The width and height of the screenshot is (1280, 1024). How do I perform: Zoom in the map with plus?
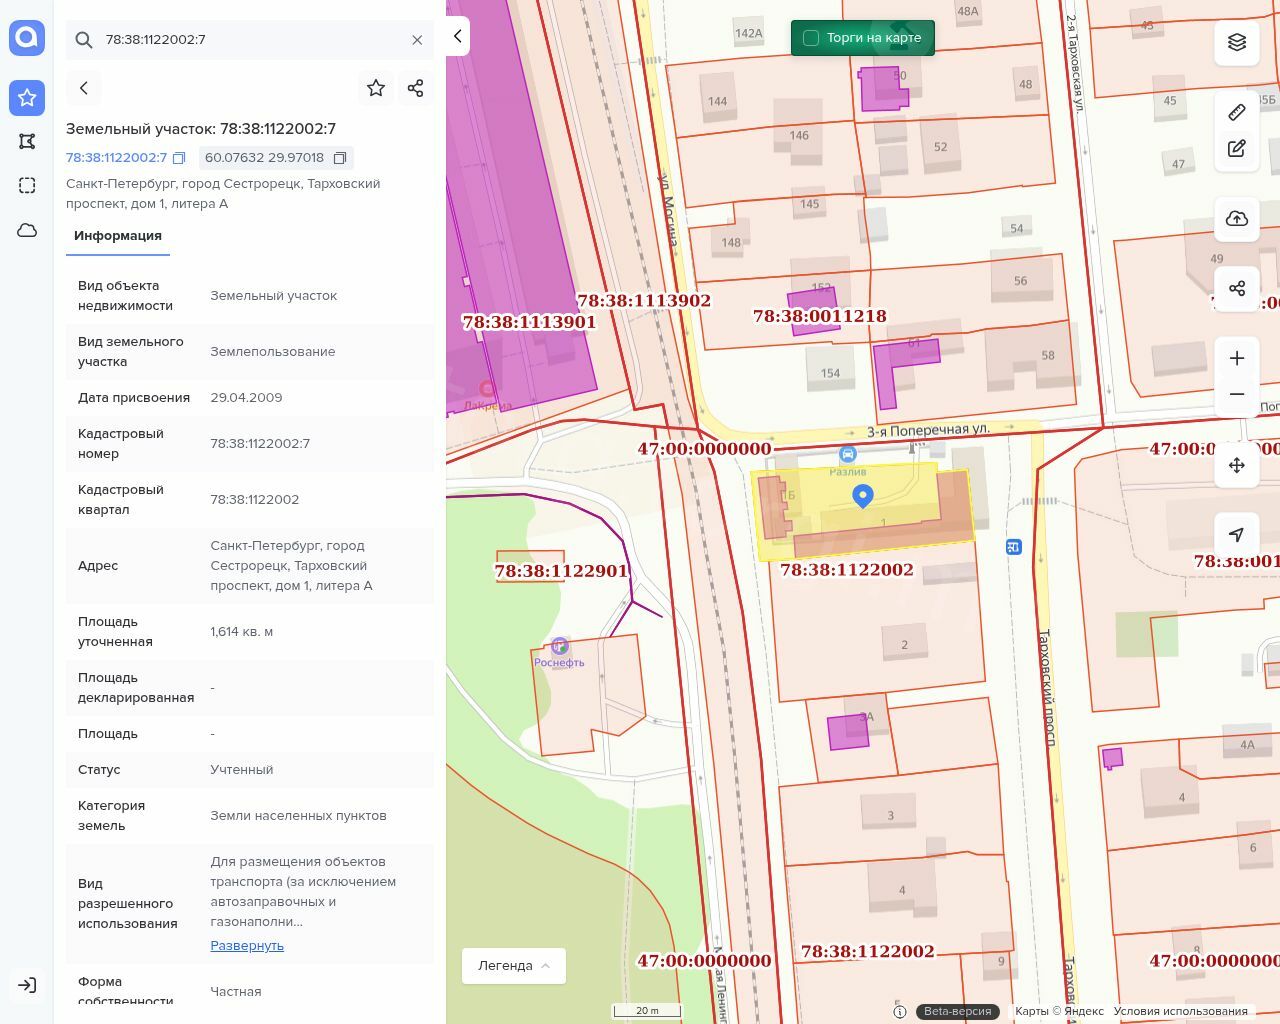[1237, 358]
